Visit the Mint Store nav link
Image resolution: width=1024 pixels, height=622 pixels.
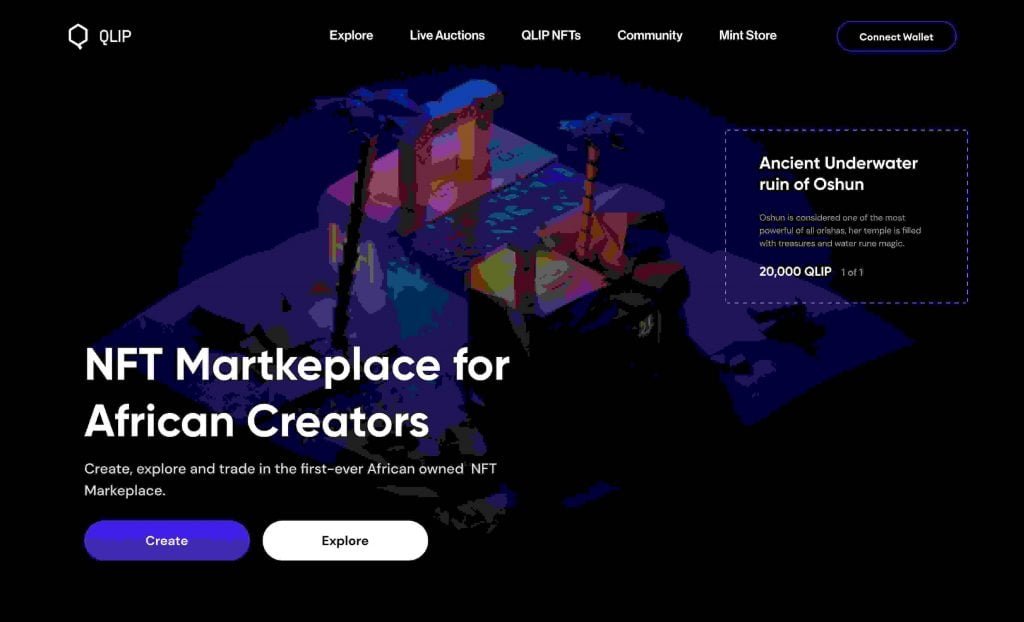748,35
